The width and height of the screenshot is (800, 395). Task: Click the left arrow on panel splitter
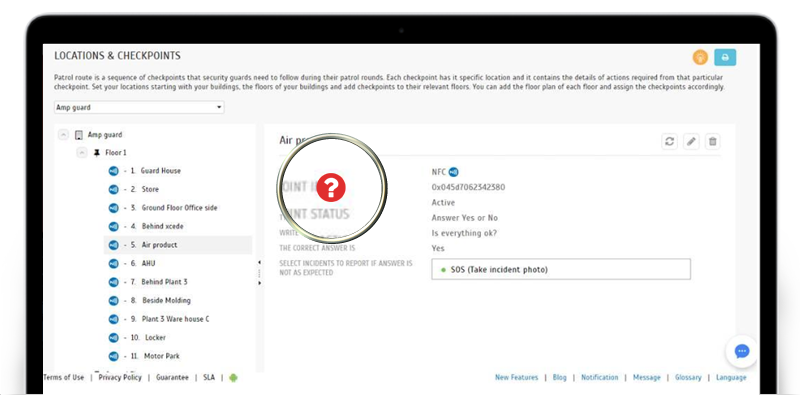coord(259,262)
